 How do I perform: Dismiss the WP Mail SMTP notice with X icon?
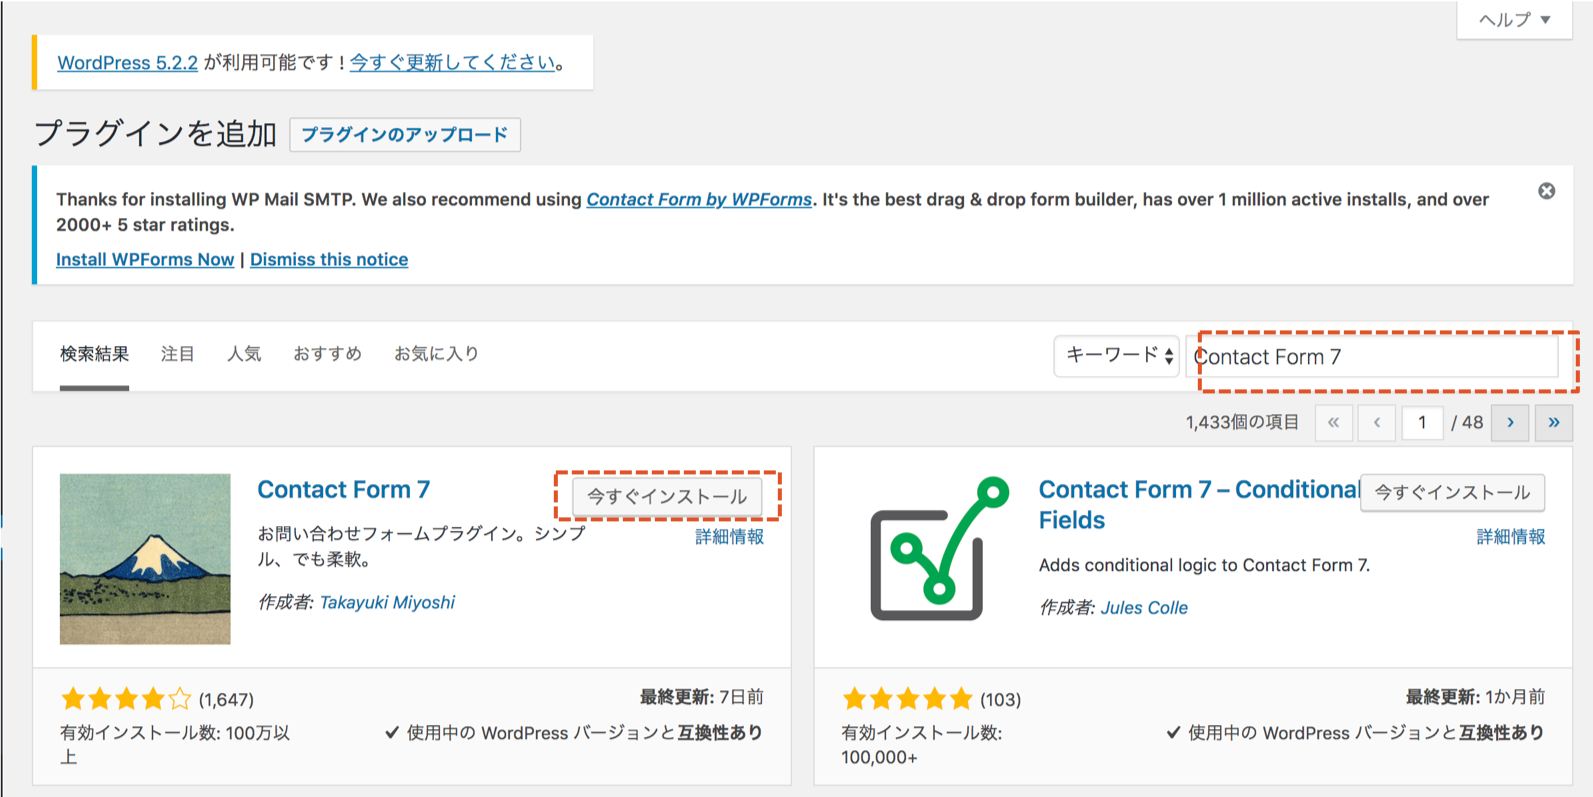[1546, 191]
